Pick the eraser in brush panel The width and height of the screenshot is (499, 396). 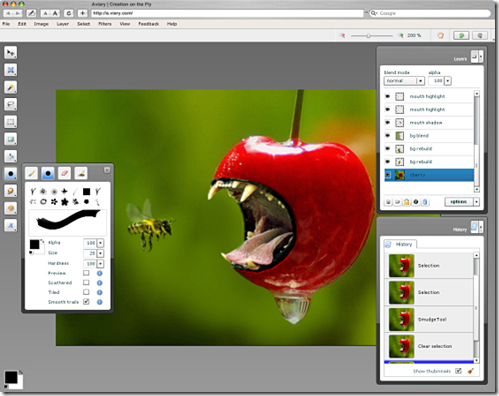[64, 173]
